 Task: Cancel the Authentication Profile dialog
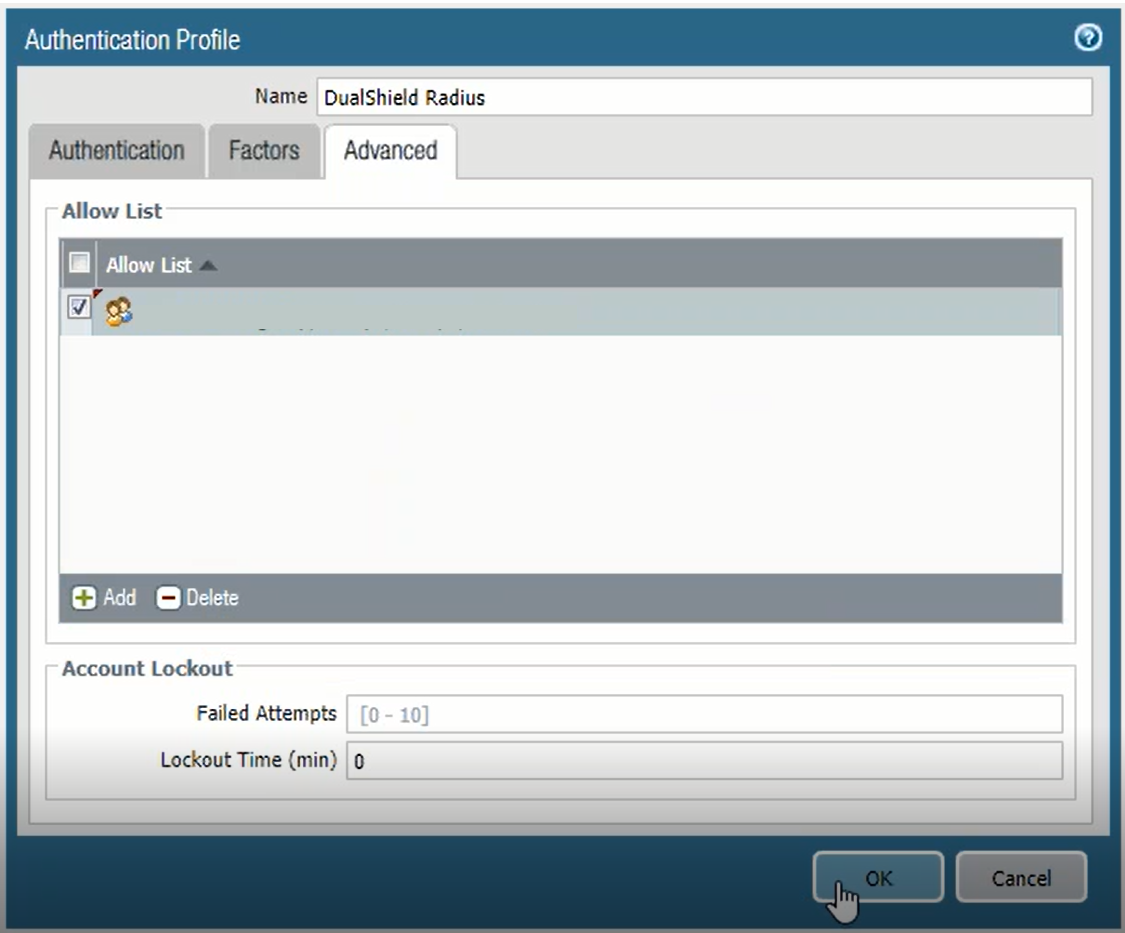[x=1021, y=877]
